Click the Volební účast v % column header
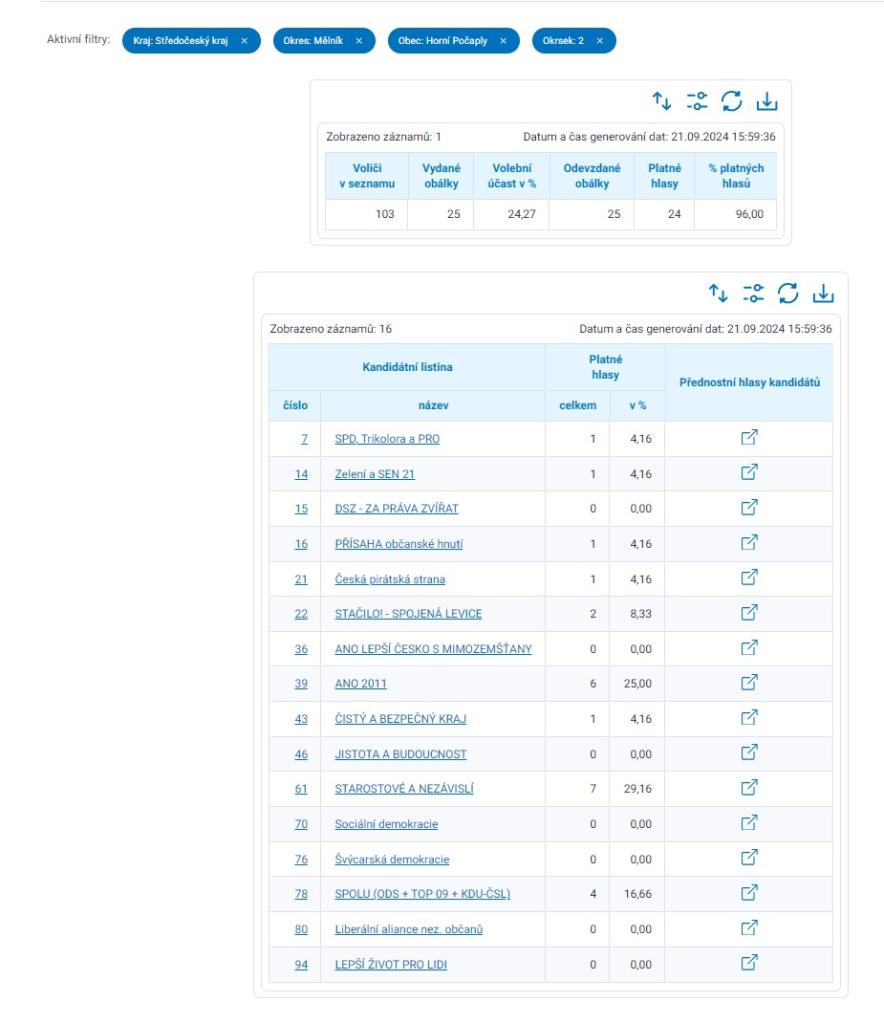This screenshot has width=884, height=1024. pyautogui.click(x=511, y=176)
